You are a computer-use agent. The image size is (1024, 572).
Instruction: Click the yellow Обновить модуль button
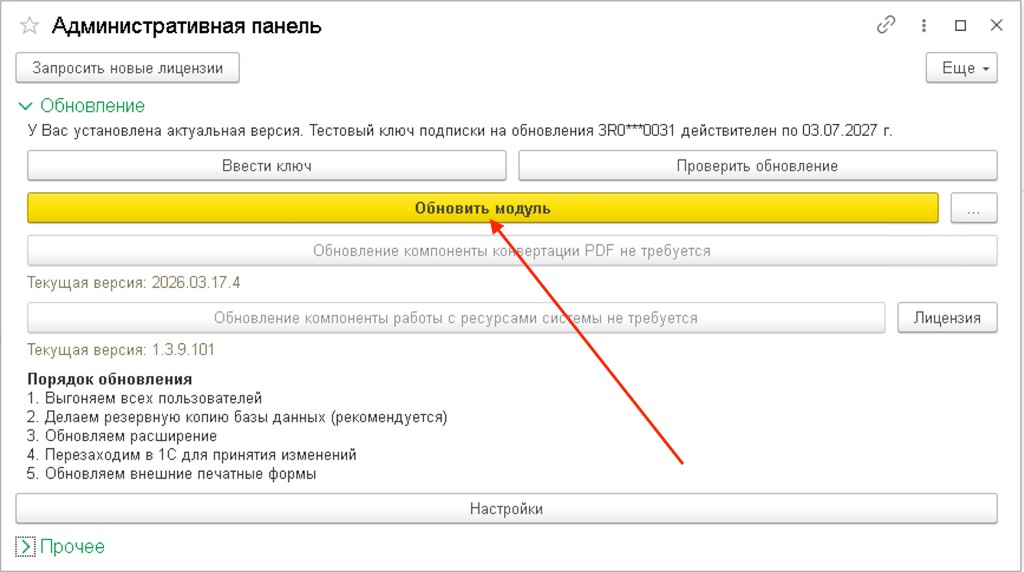(483, 208)
